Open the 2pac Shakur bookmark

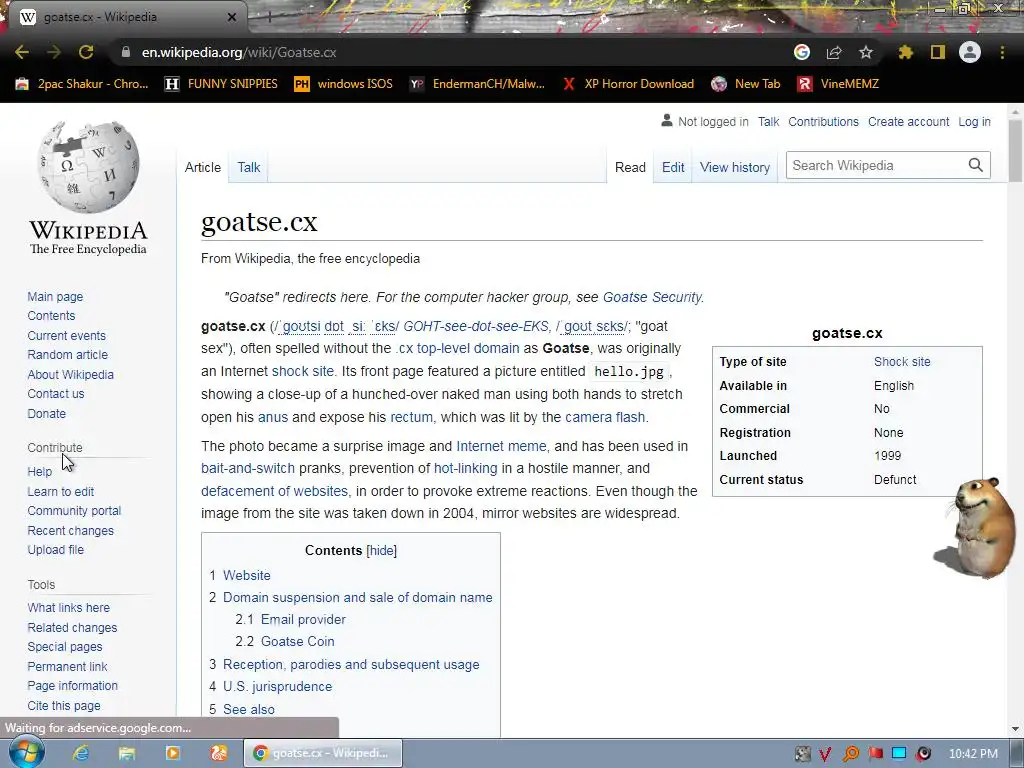point(82,84)
